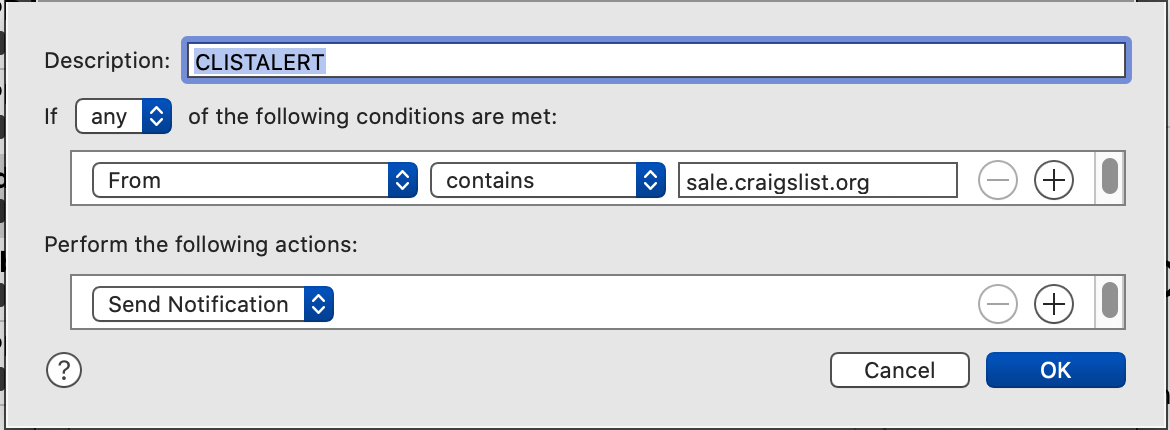Click the "If" label before the popup
The height and width of the screenshot is (430, 1170).
[x=51, y=117]
